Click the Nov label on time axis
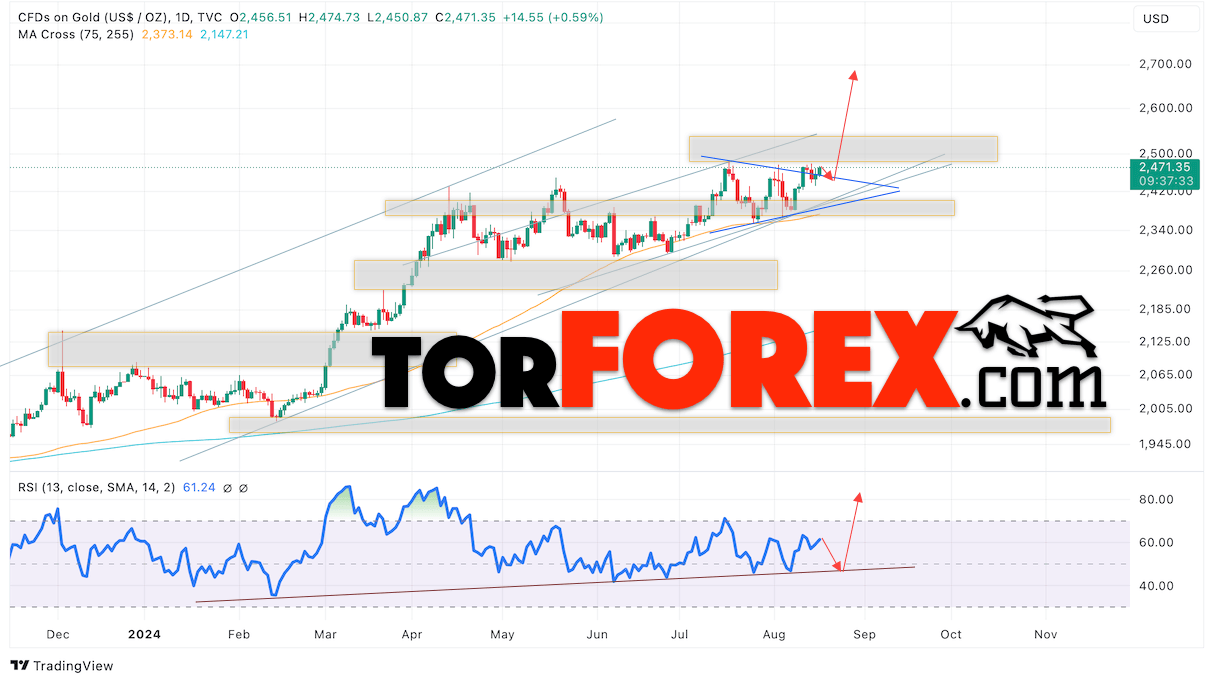Screen dimensions: 1214x683 click(1045, 634)
